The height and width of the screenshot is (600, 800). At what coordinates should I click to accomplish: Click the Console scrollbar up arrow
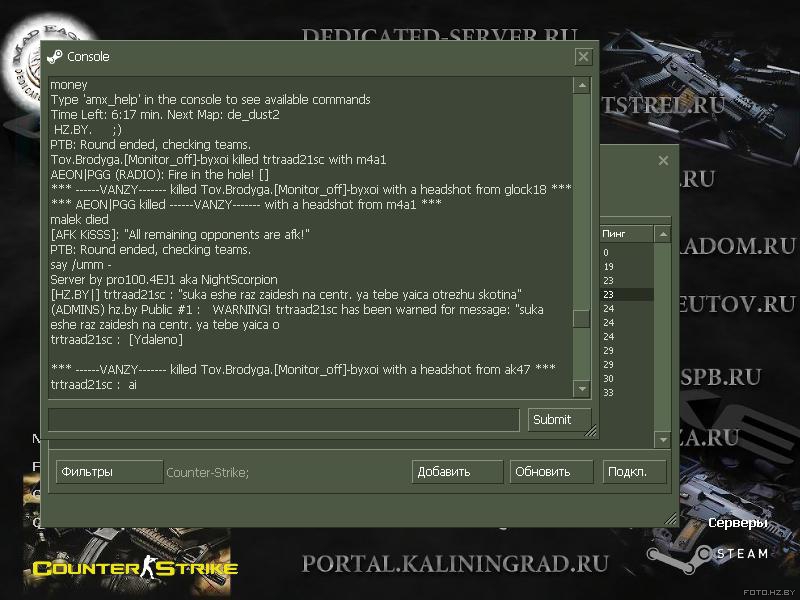(x=582, y=85)
